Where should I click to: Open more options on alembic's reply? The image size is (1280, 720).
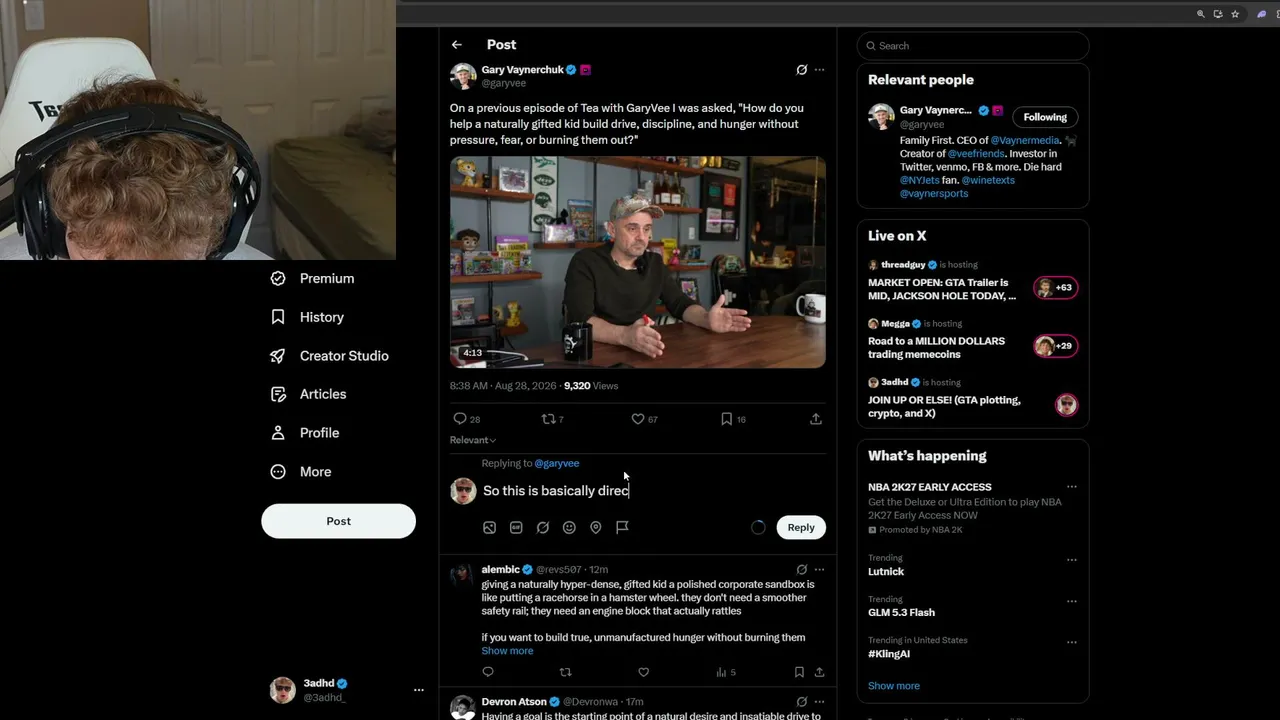coord(820,569)
